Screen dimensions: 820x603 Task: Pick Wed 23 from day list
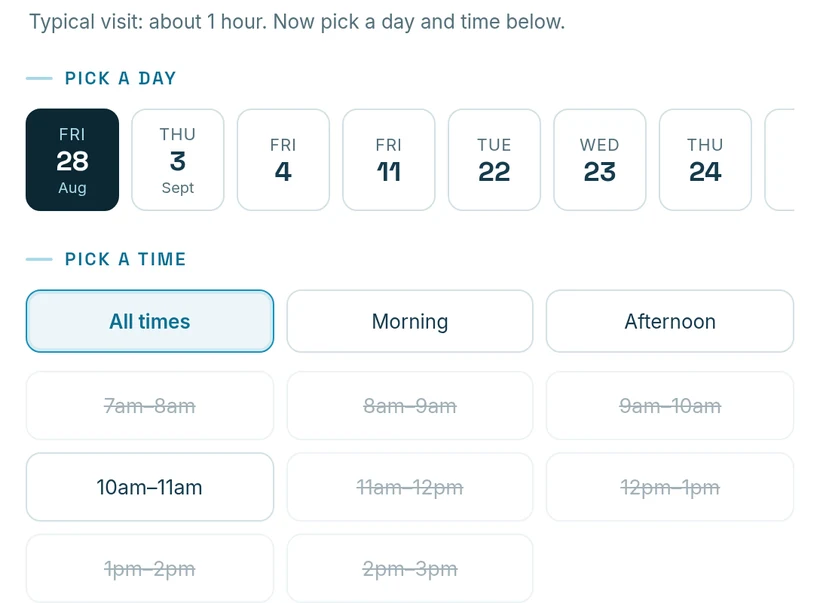click(600, 160)
